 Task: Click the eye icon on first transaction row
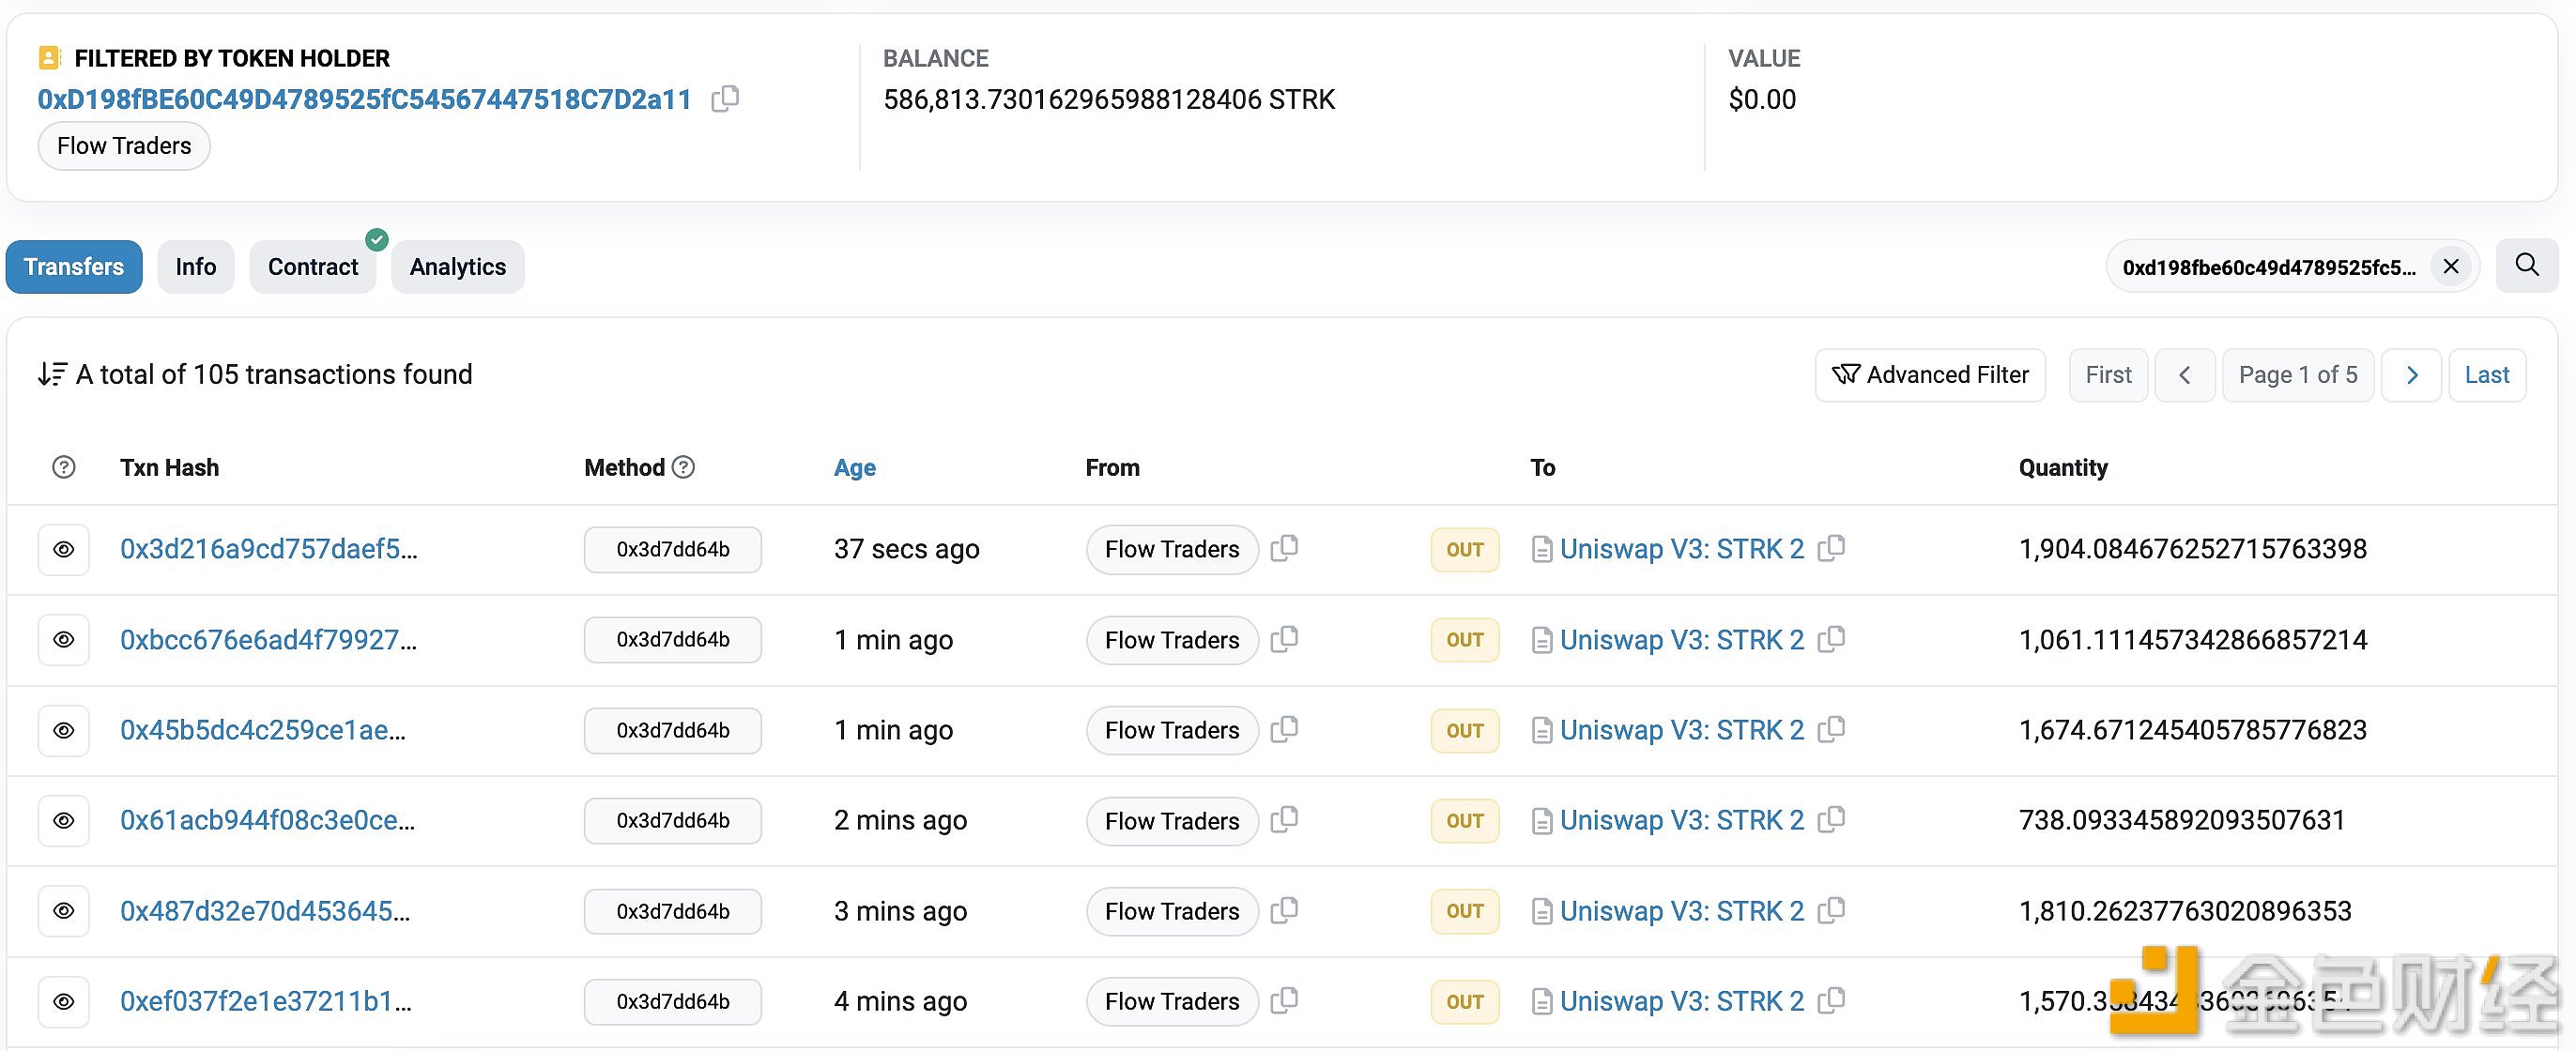pyautogui.click(x=64, y=548)
